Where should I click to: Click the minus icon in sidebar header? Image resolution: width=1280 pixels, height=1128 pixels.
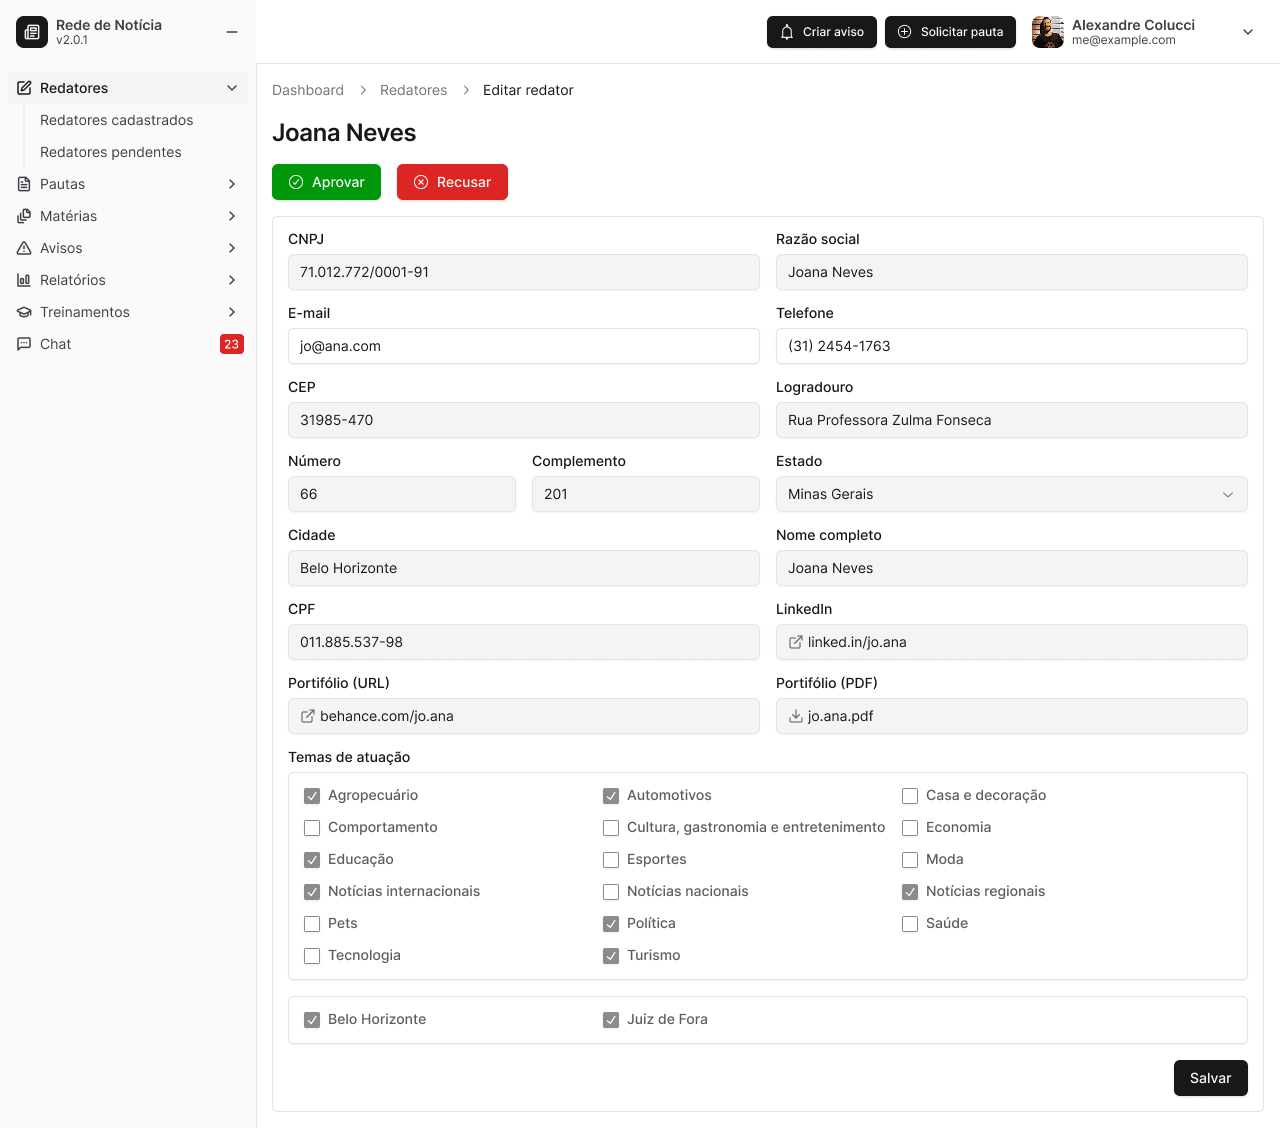click(x=232, y=32)
